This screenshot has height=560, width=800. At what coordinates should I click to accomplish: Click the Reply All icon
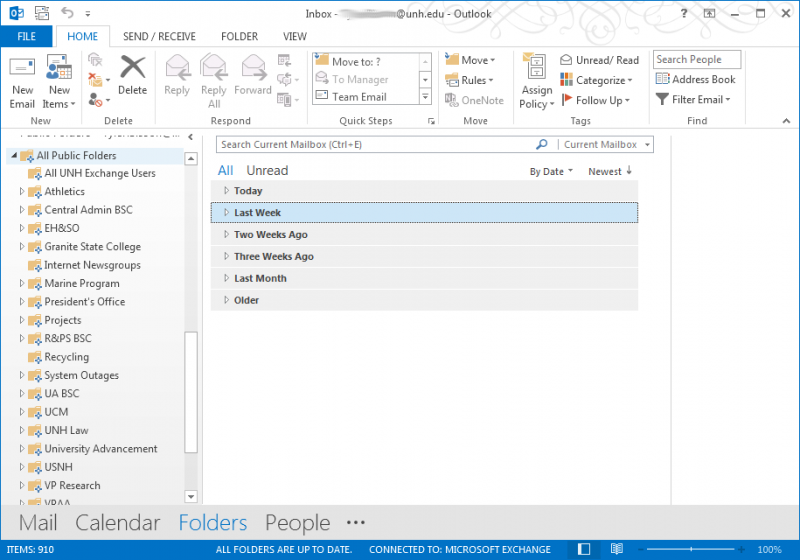[x=214, y=82]
